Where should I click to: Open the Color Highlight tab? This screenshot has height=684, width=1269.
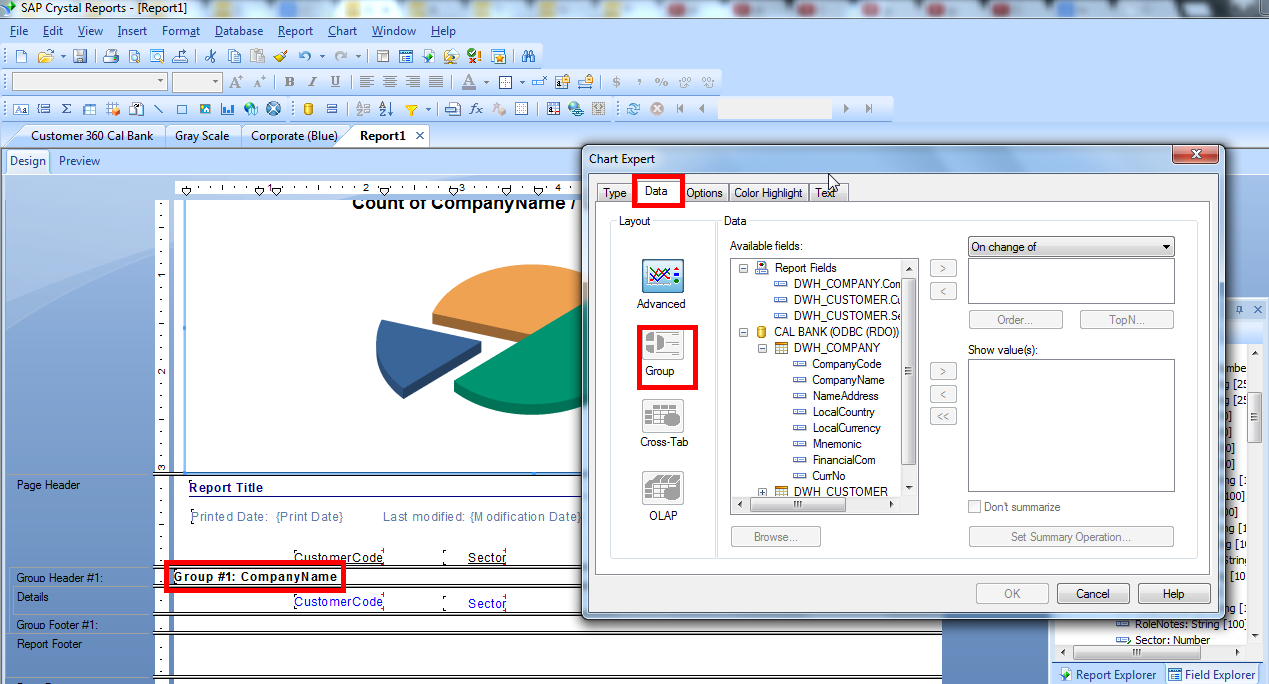768,193
